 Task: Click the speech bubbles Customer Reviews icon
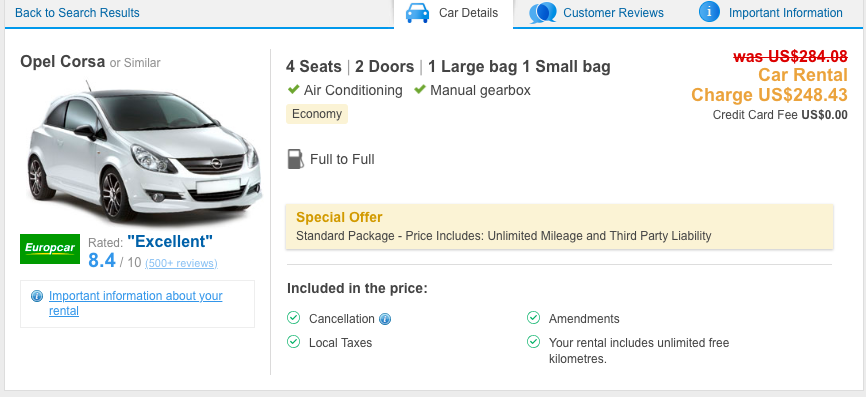(542, 12)
